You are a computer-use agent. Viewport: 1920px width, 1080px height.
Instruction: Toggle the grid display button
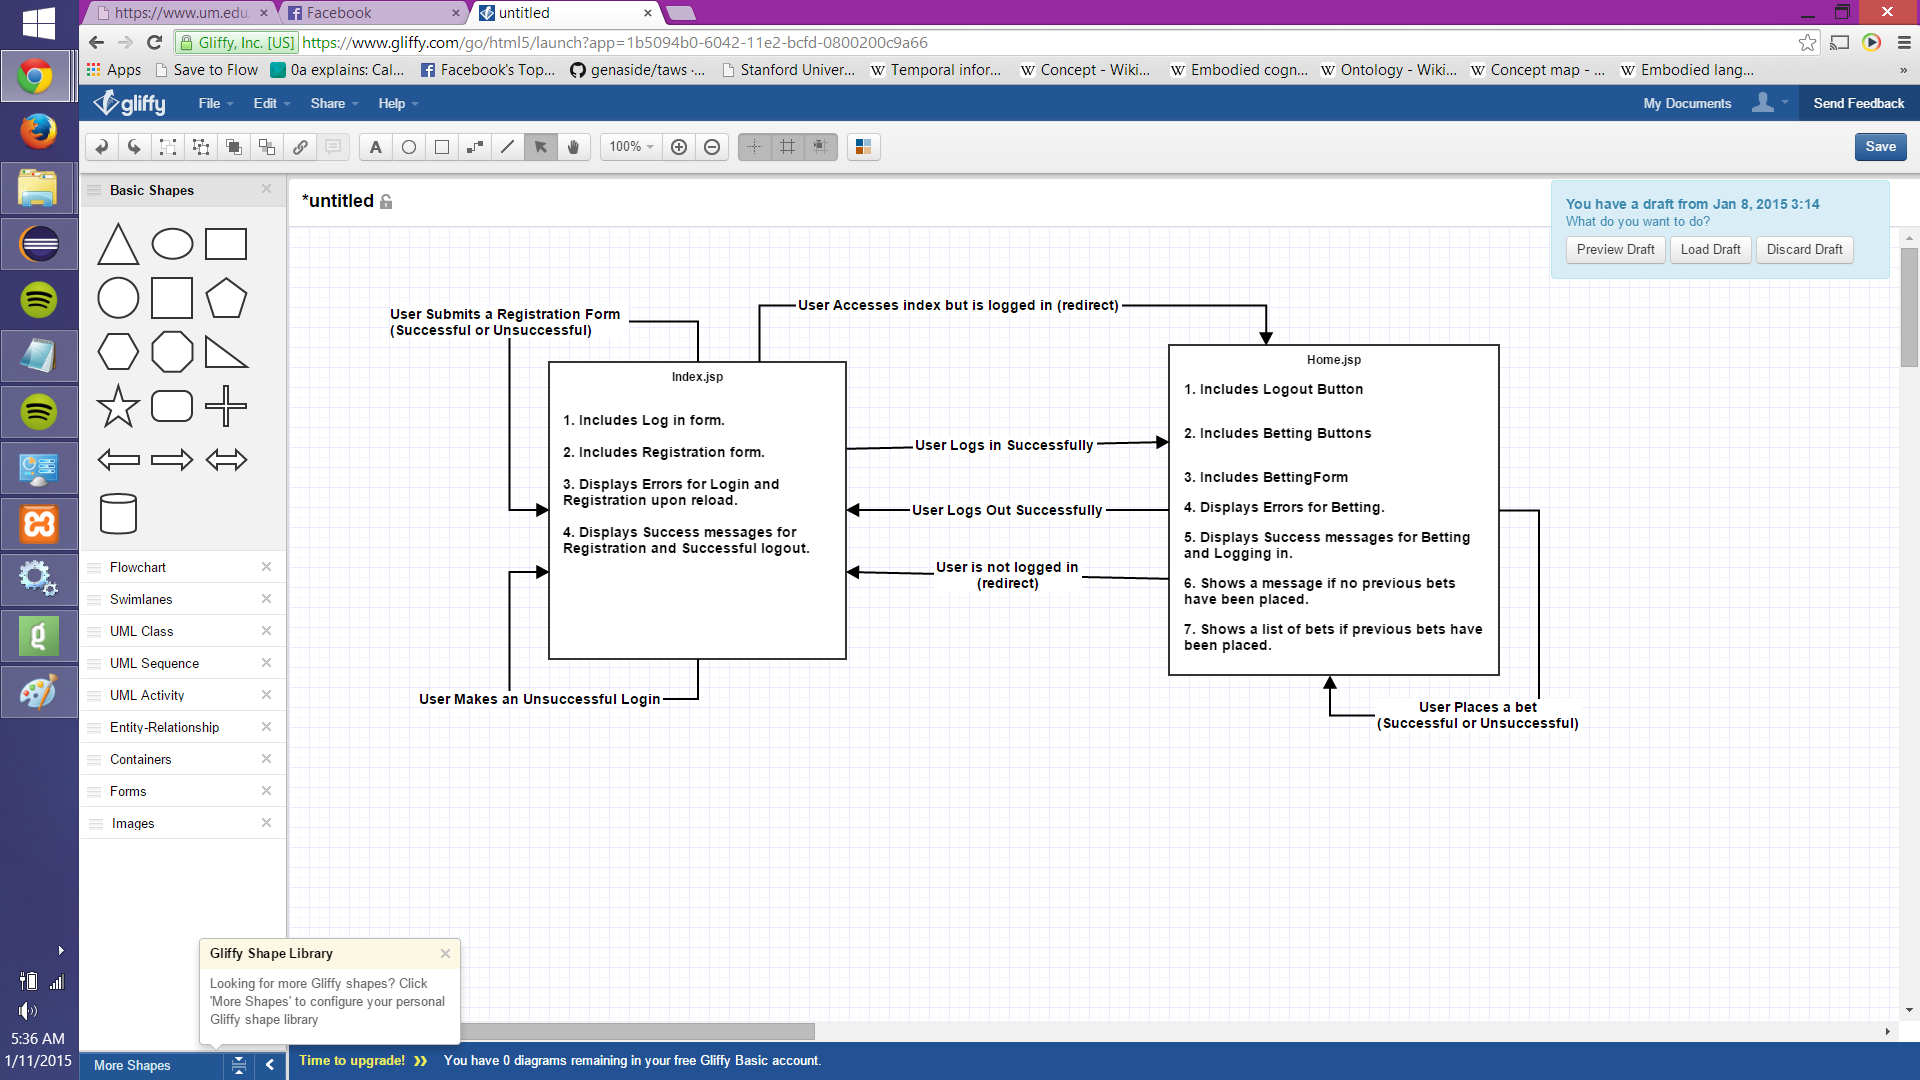(788, 147)
